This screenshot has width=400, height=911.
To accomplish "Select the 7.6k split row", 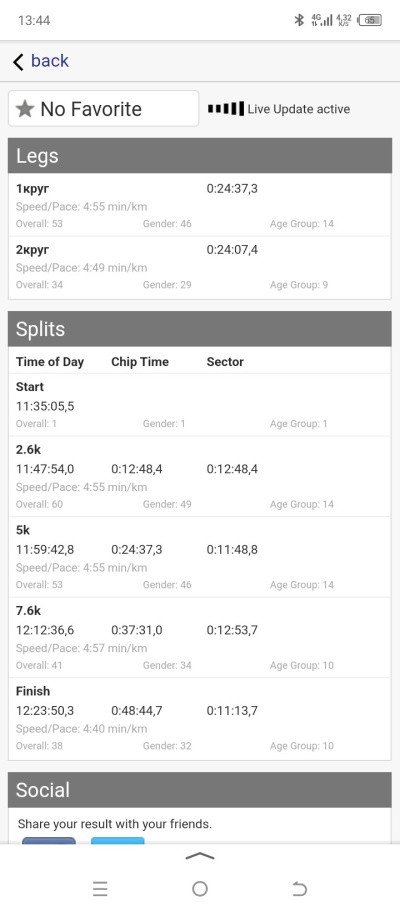I will 200,637.
